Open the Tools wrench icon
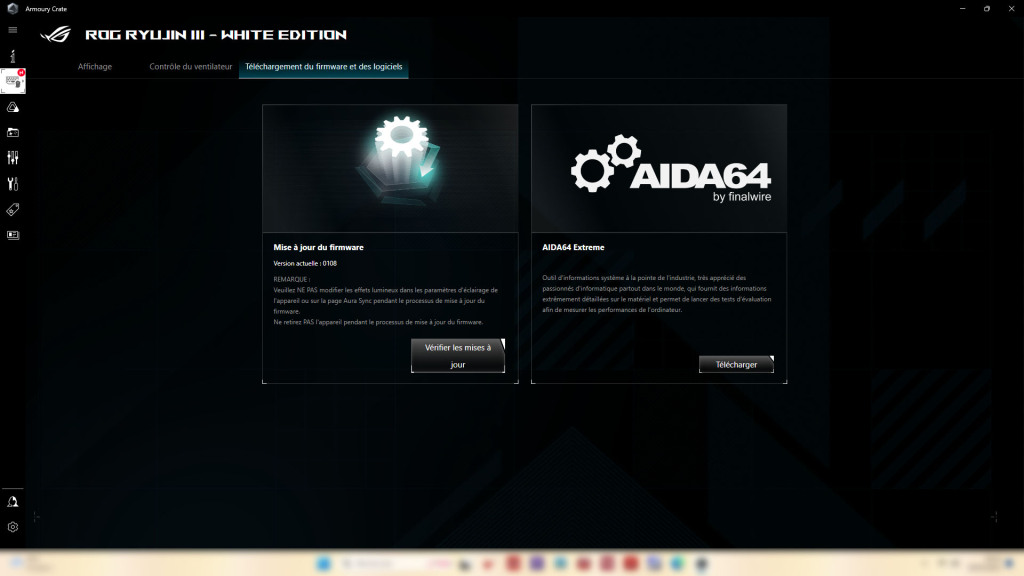Image resolution: width=1024 pixels, height=576 pixels. [x=13, y=184]
